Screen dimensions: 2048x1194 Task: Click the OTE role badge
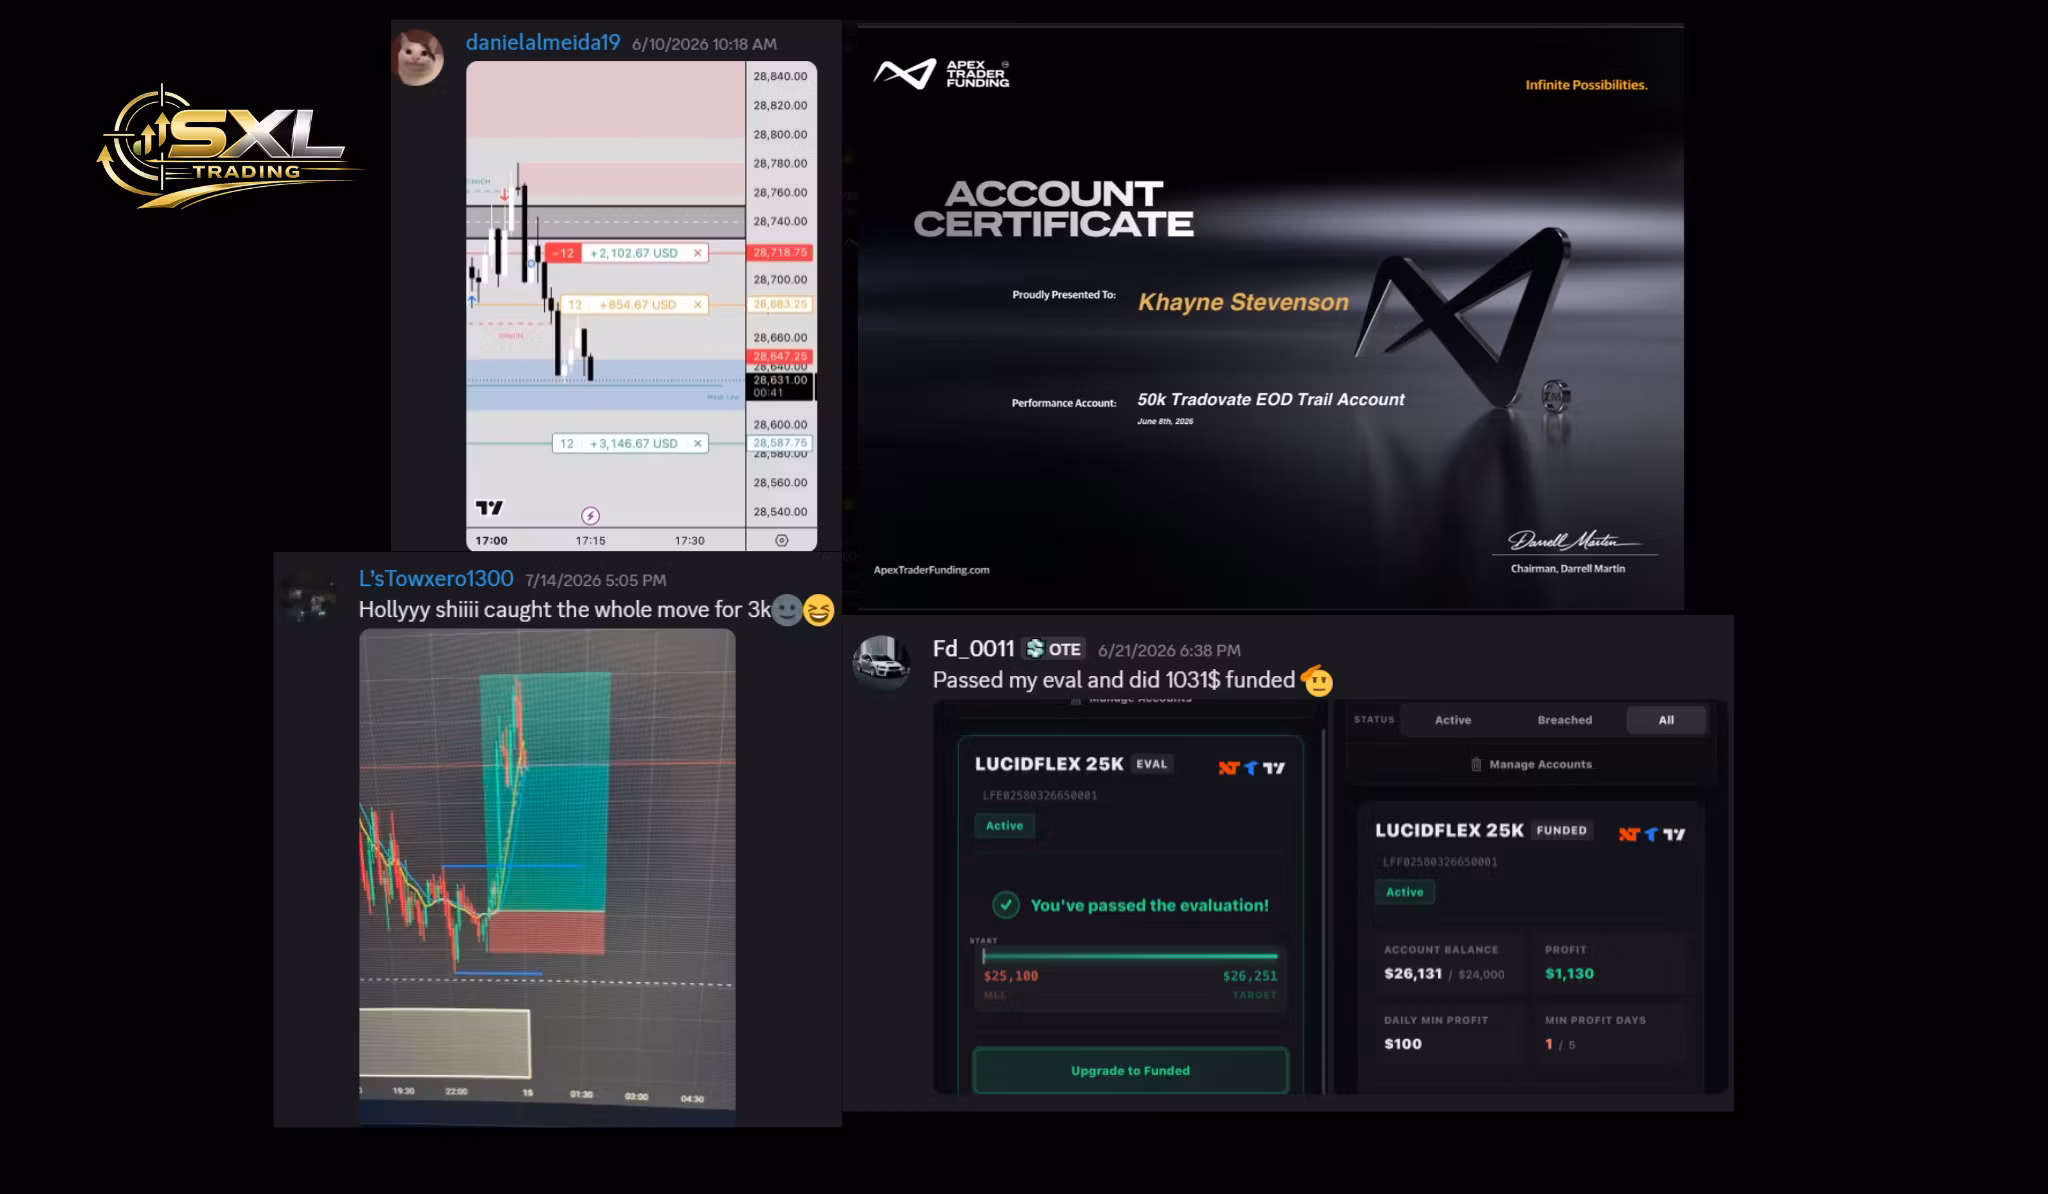click(x=1054, y=649)
